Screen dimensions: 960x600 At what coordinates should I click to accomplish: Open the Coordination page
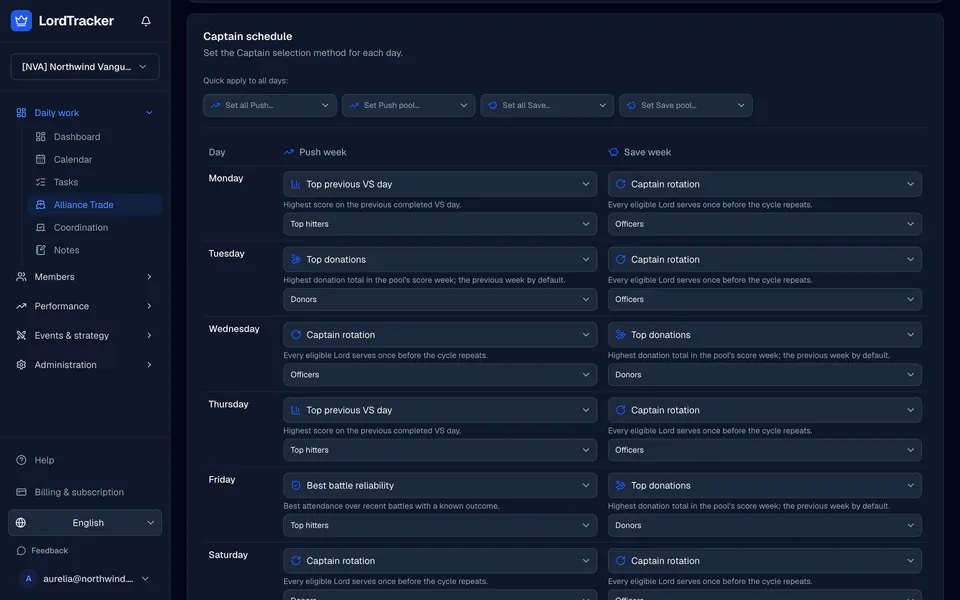95,227
